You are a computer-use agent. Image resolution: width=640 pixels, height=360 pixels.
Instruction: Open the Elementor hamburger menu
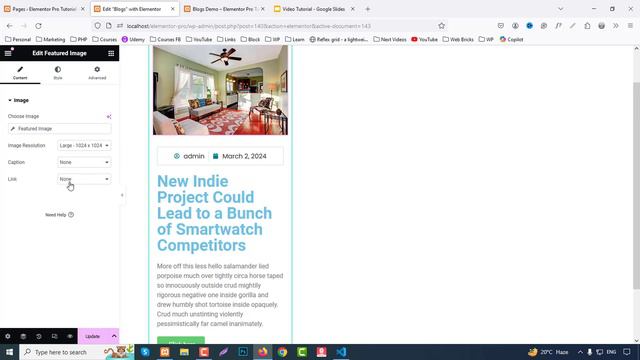click(x=8, y=53)
